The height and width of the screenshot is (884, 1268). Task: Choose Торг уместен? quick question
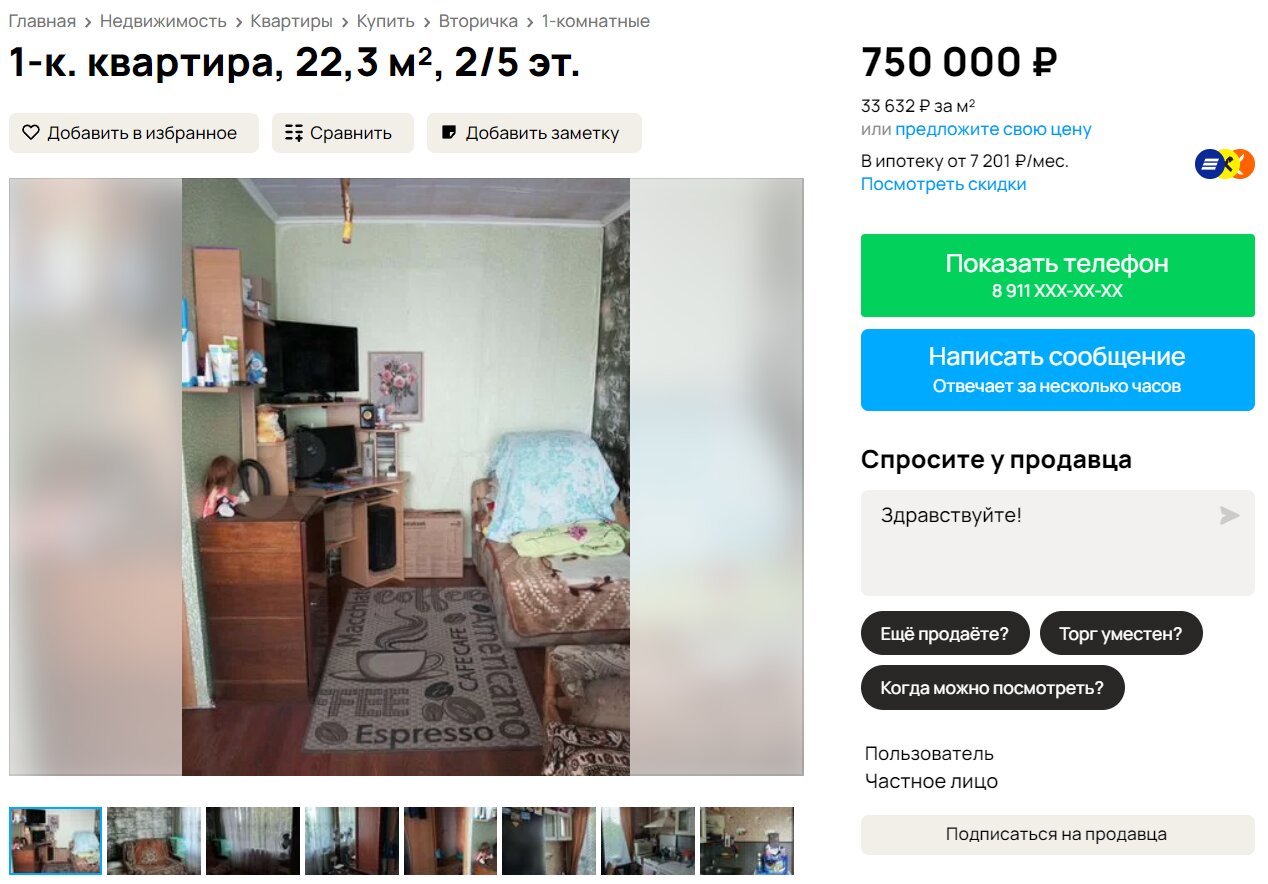click(1121, 633)
